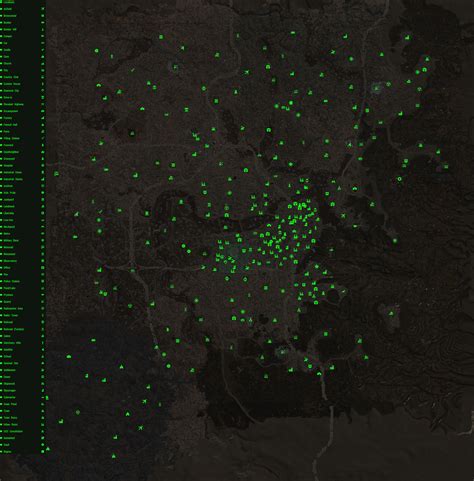Click the "Submarine" legend entry
474x481 pixels.
tap(9, 397)
